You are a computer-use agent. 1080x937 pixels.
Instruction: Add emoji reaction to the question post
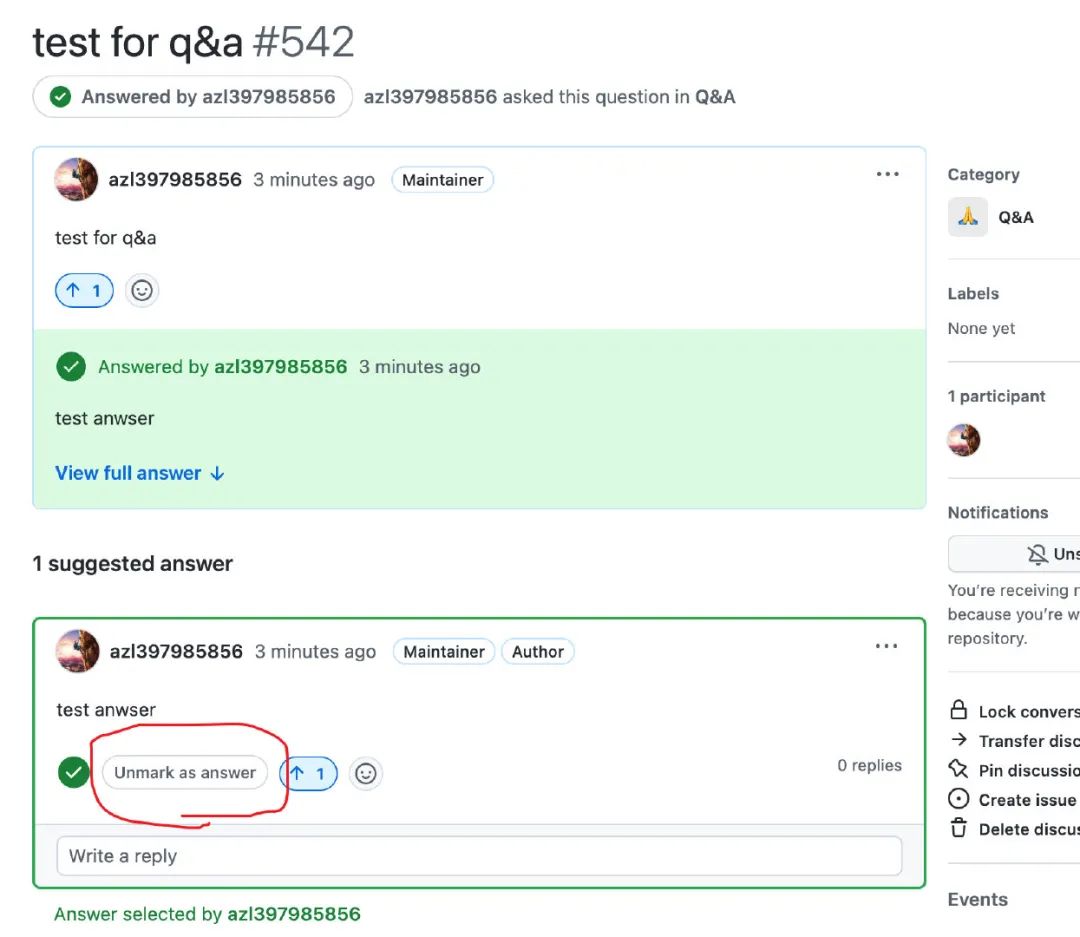point(142,291)
